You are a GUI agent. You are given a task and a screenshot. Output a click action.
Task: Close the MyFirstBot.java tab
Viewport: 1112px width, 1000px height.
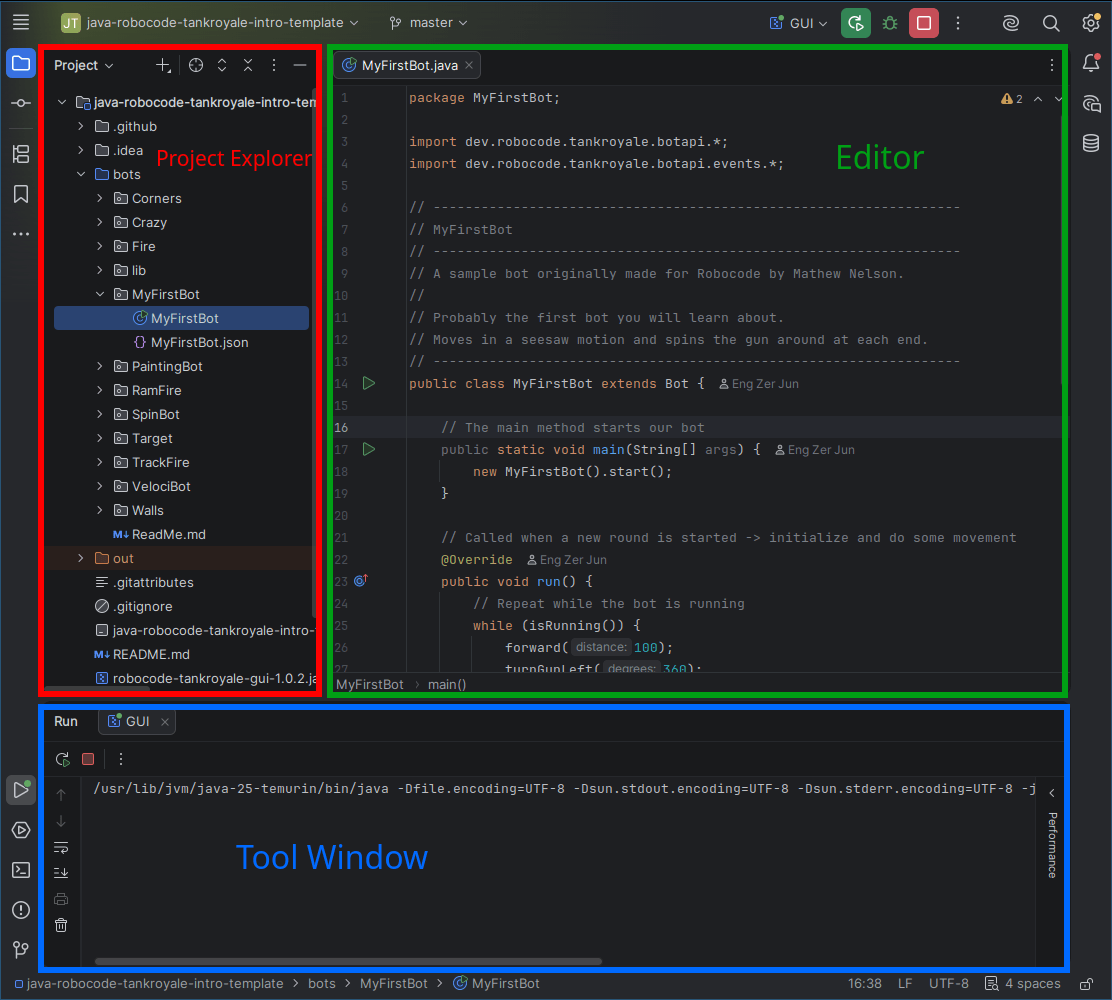[469, 65]
